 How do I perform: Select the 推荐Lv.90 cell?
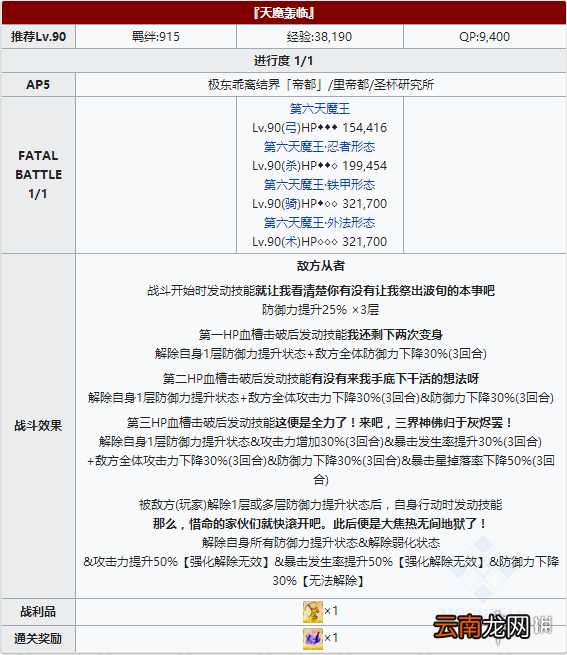(38, 36)
